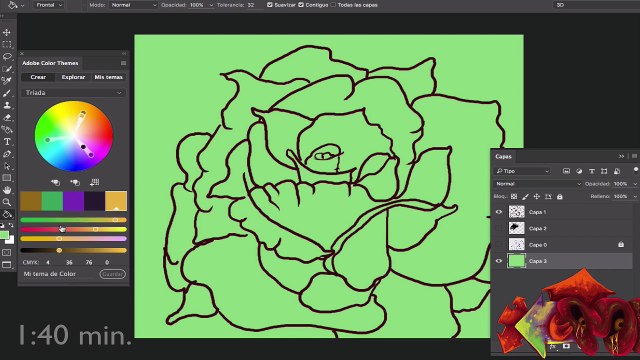Select the Clone Stamp tool
640x360 pixels.
7,105
